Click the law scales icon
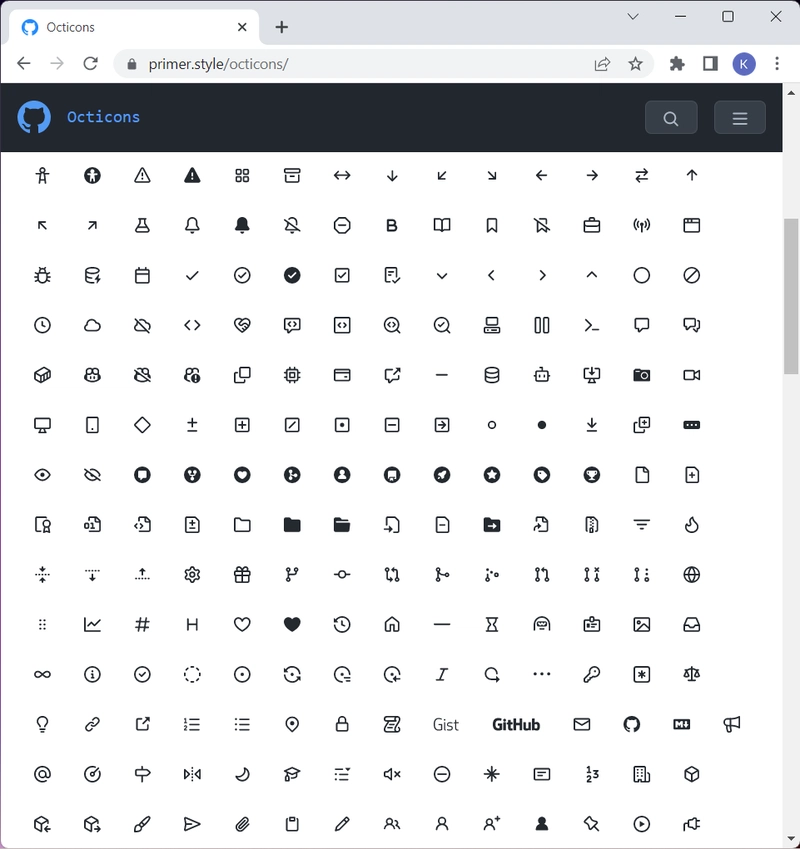800x849 pixels. pyautogui.click(x=691, y=675)
